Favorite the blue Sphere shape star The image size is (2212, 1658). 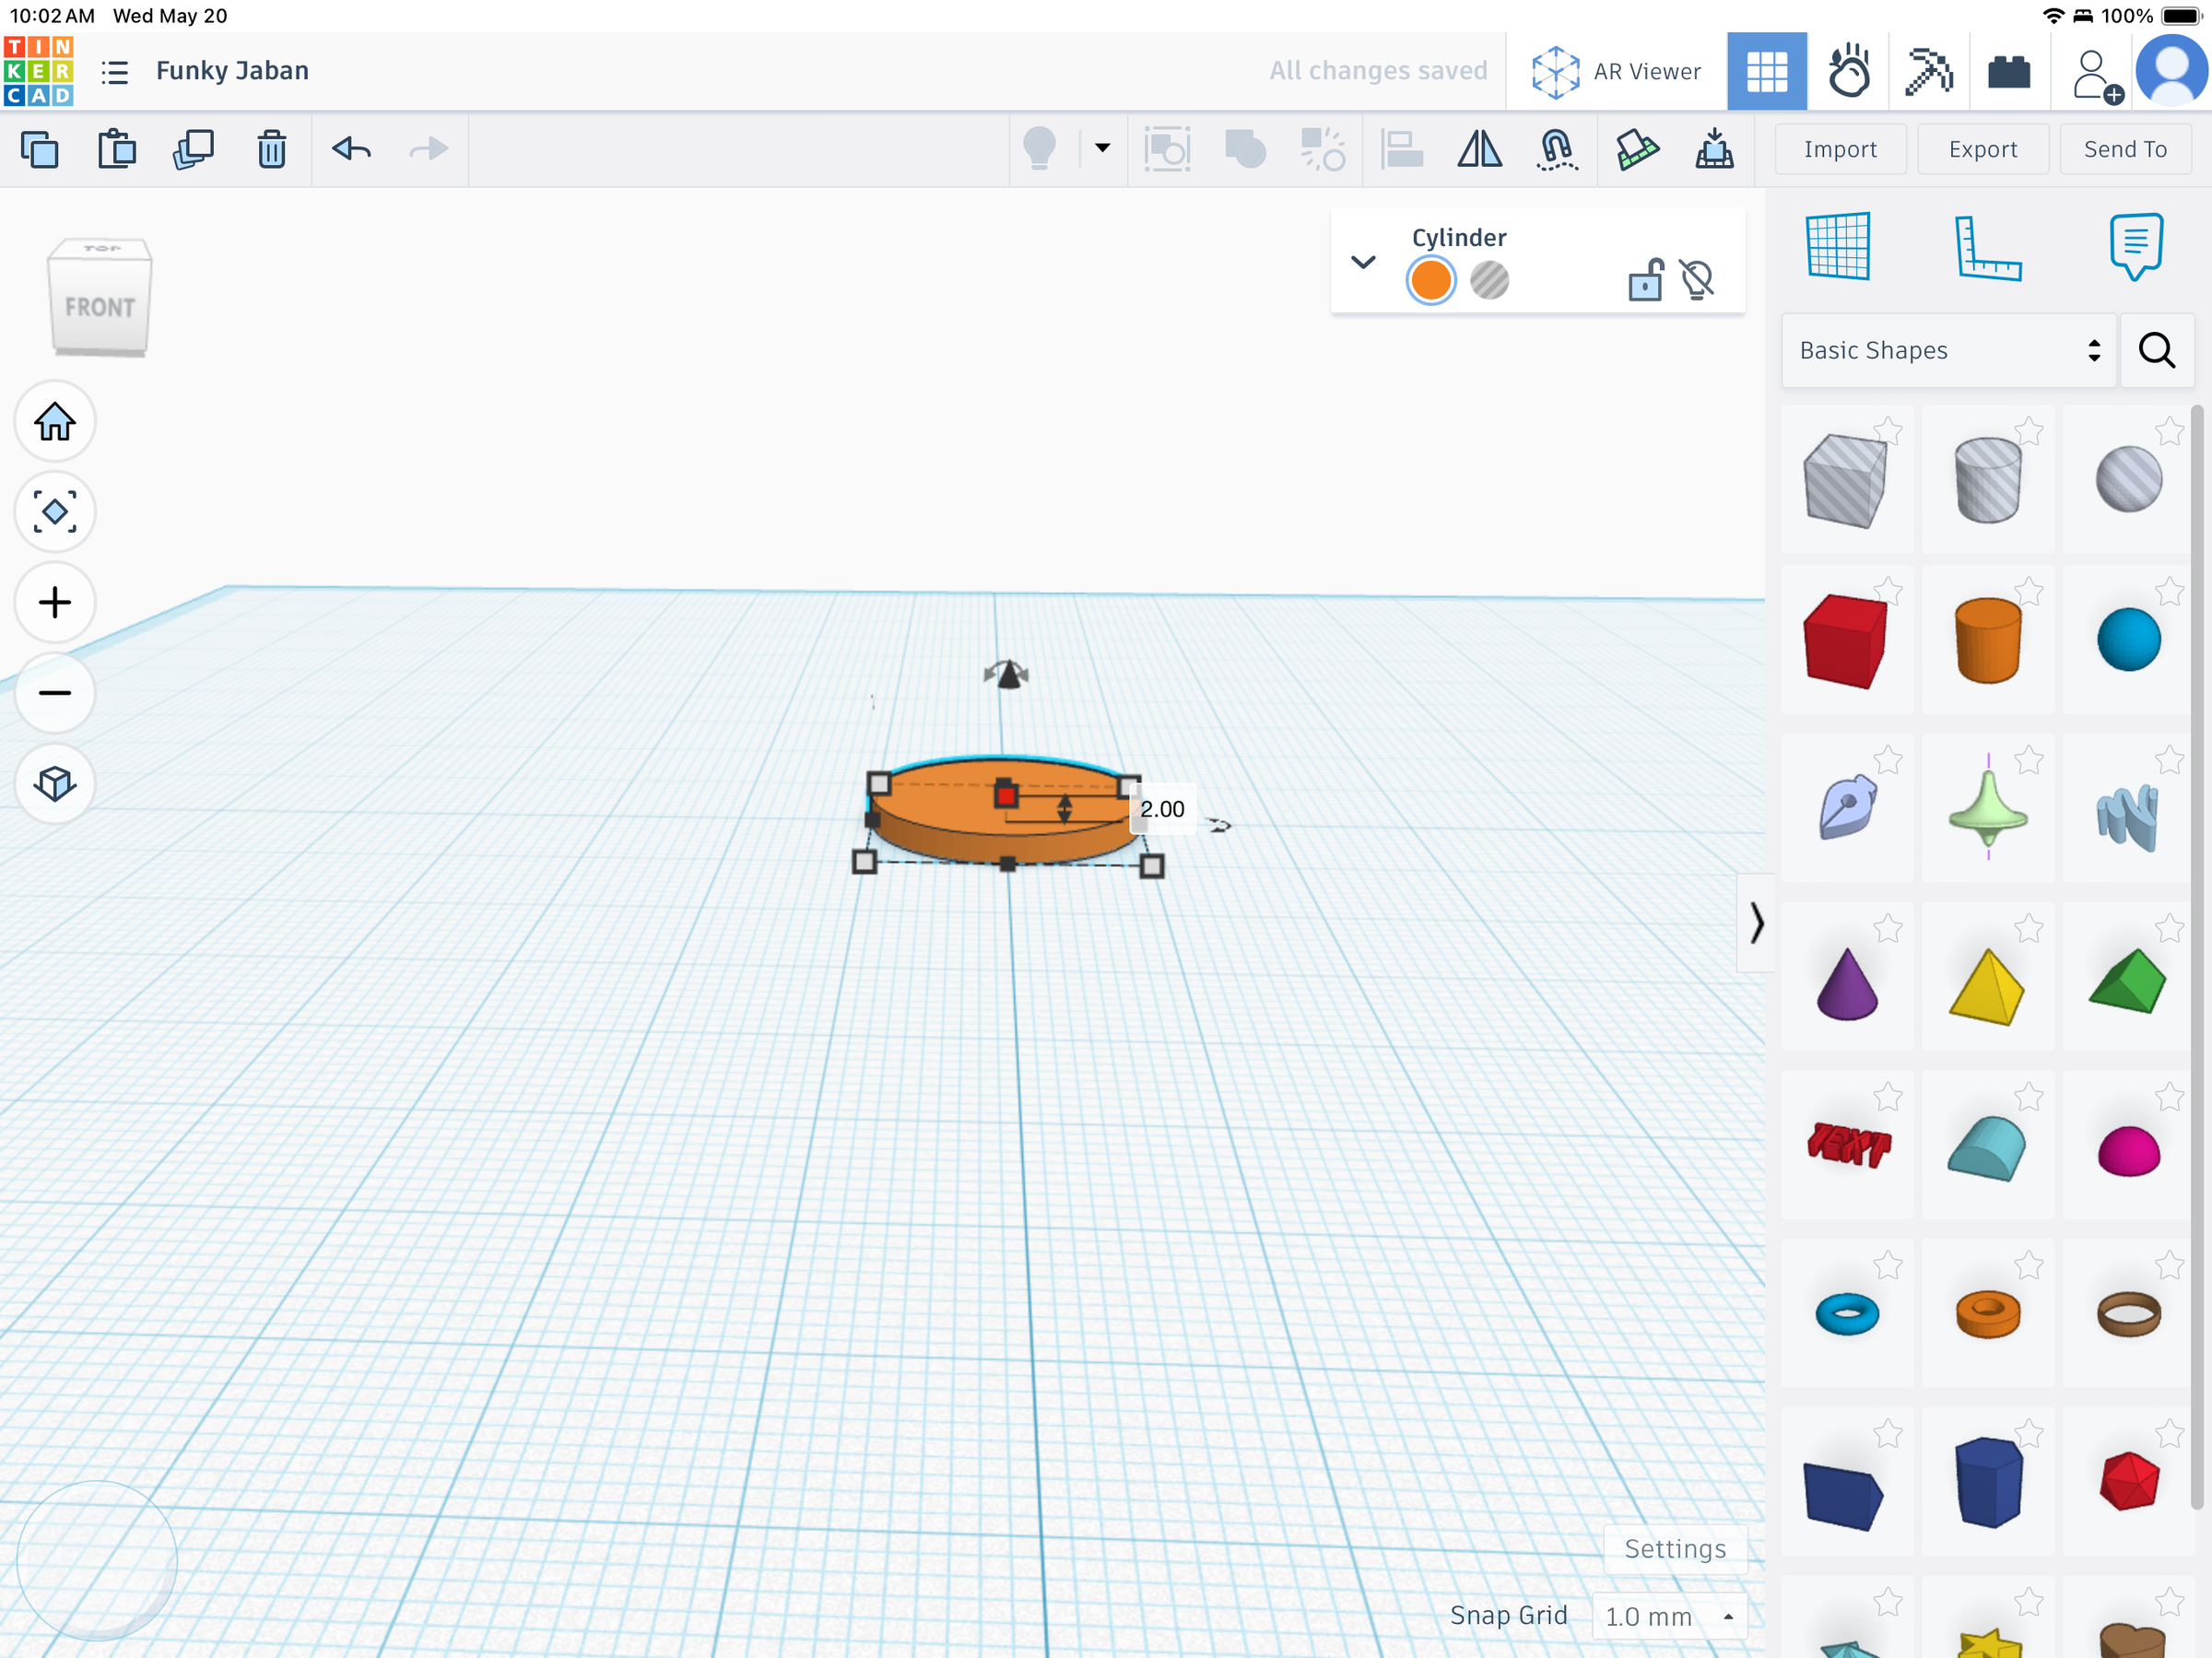click(x=2169, y=592)
